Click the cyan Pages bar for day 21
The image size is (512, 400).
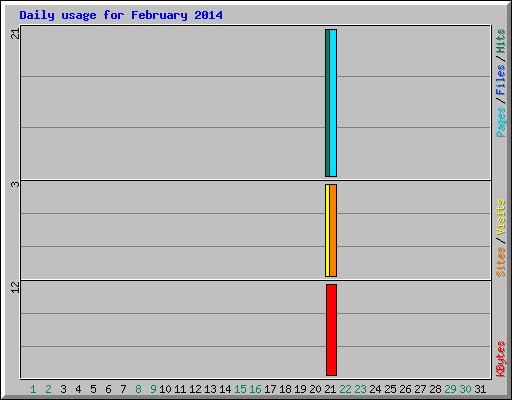pyautogui.click(x=333, y=103)
